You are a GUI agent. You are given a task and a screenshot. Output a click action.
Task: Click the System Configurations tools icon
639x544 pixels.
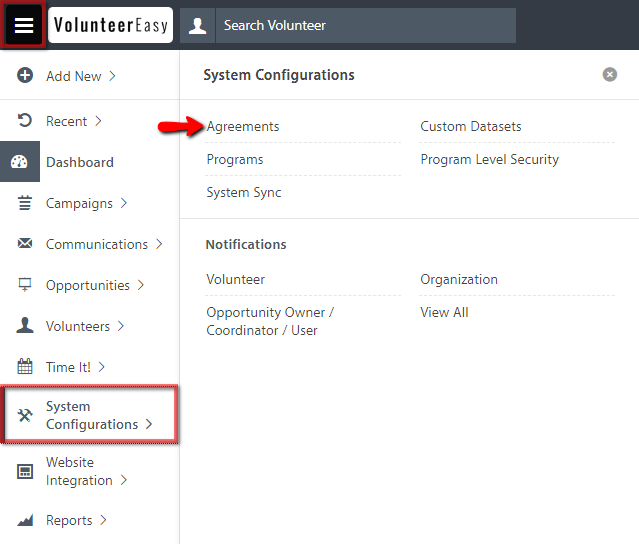click(25, 415)
